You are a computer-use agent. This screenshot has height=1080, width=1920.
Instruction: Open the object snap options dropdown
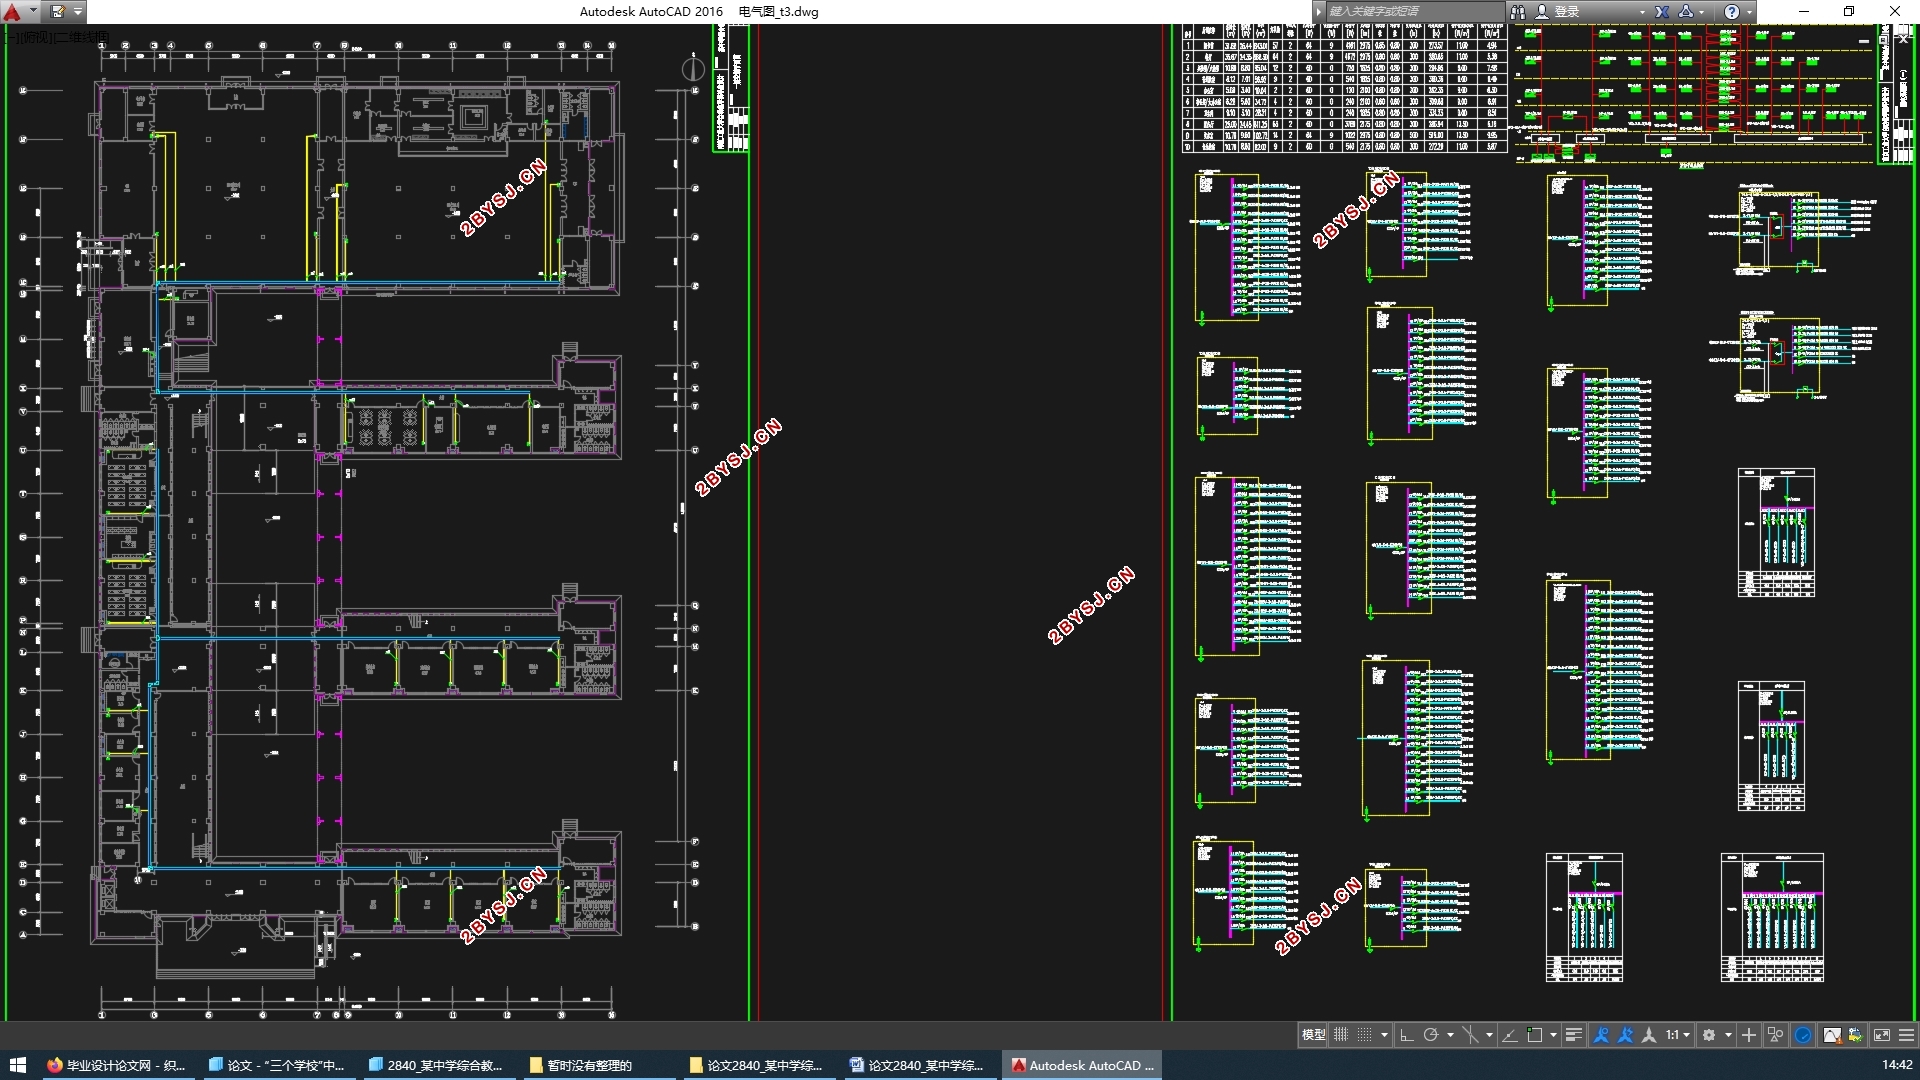(x=1553, y=1035)
